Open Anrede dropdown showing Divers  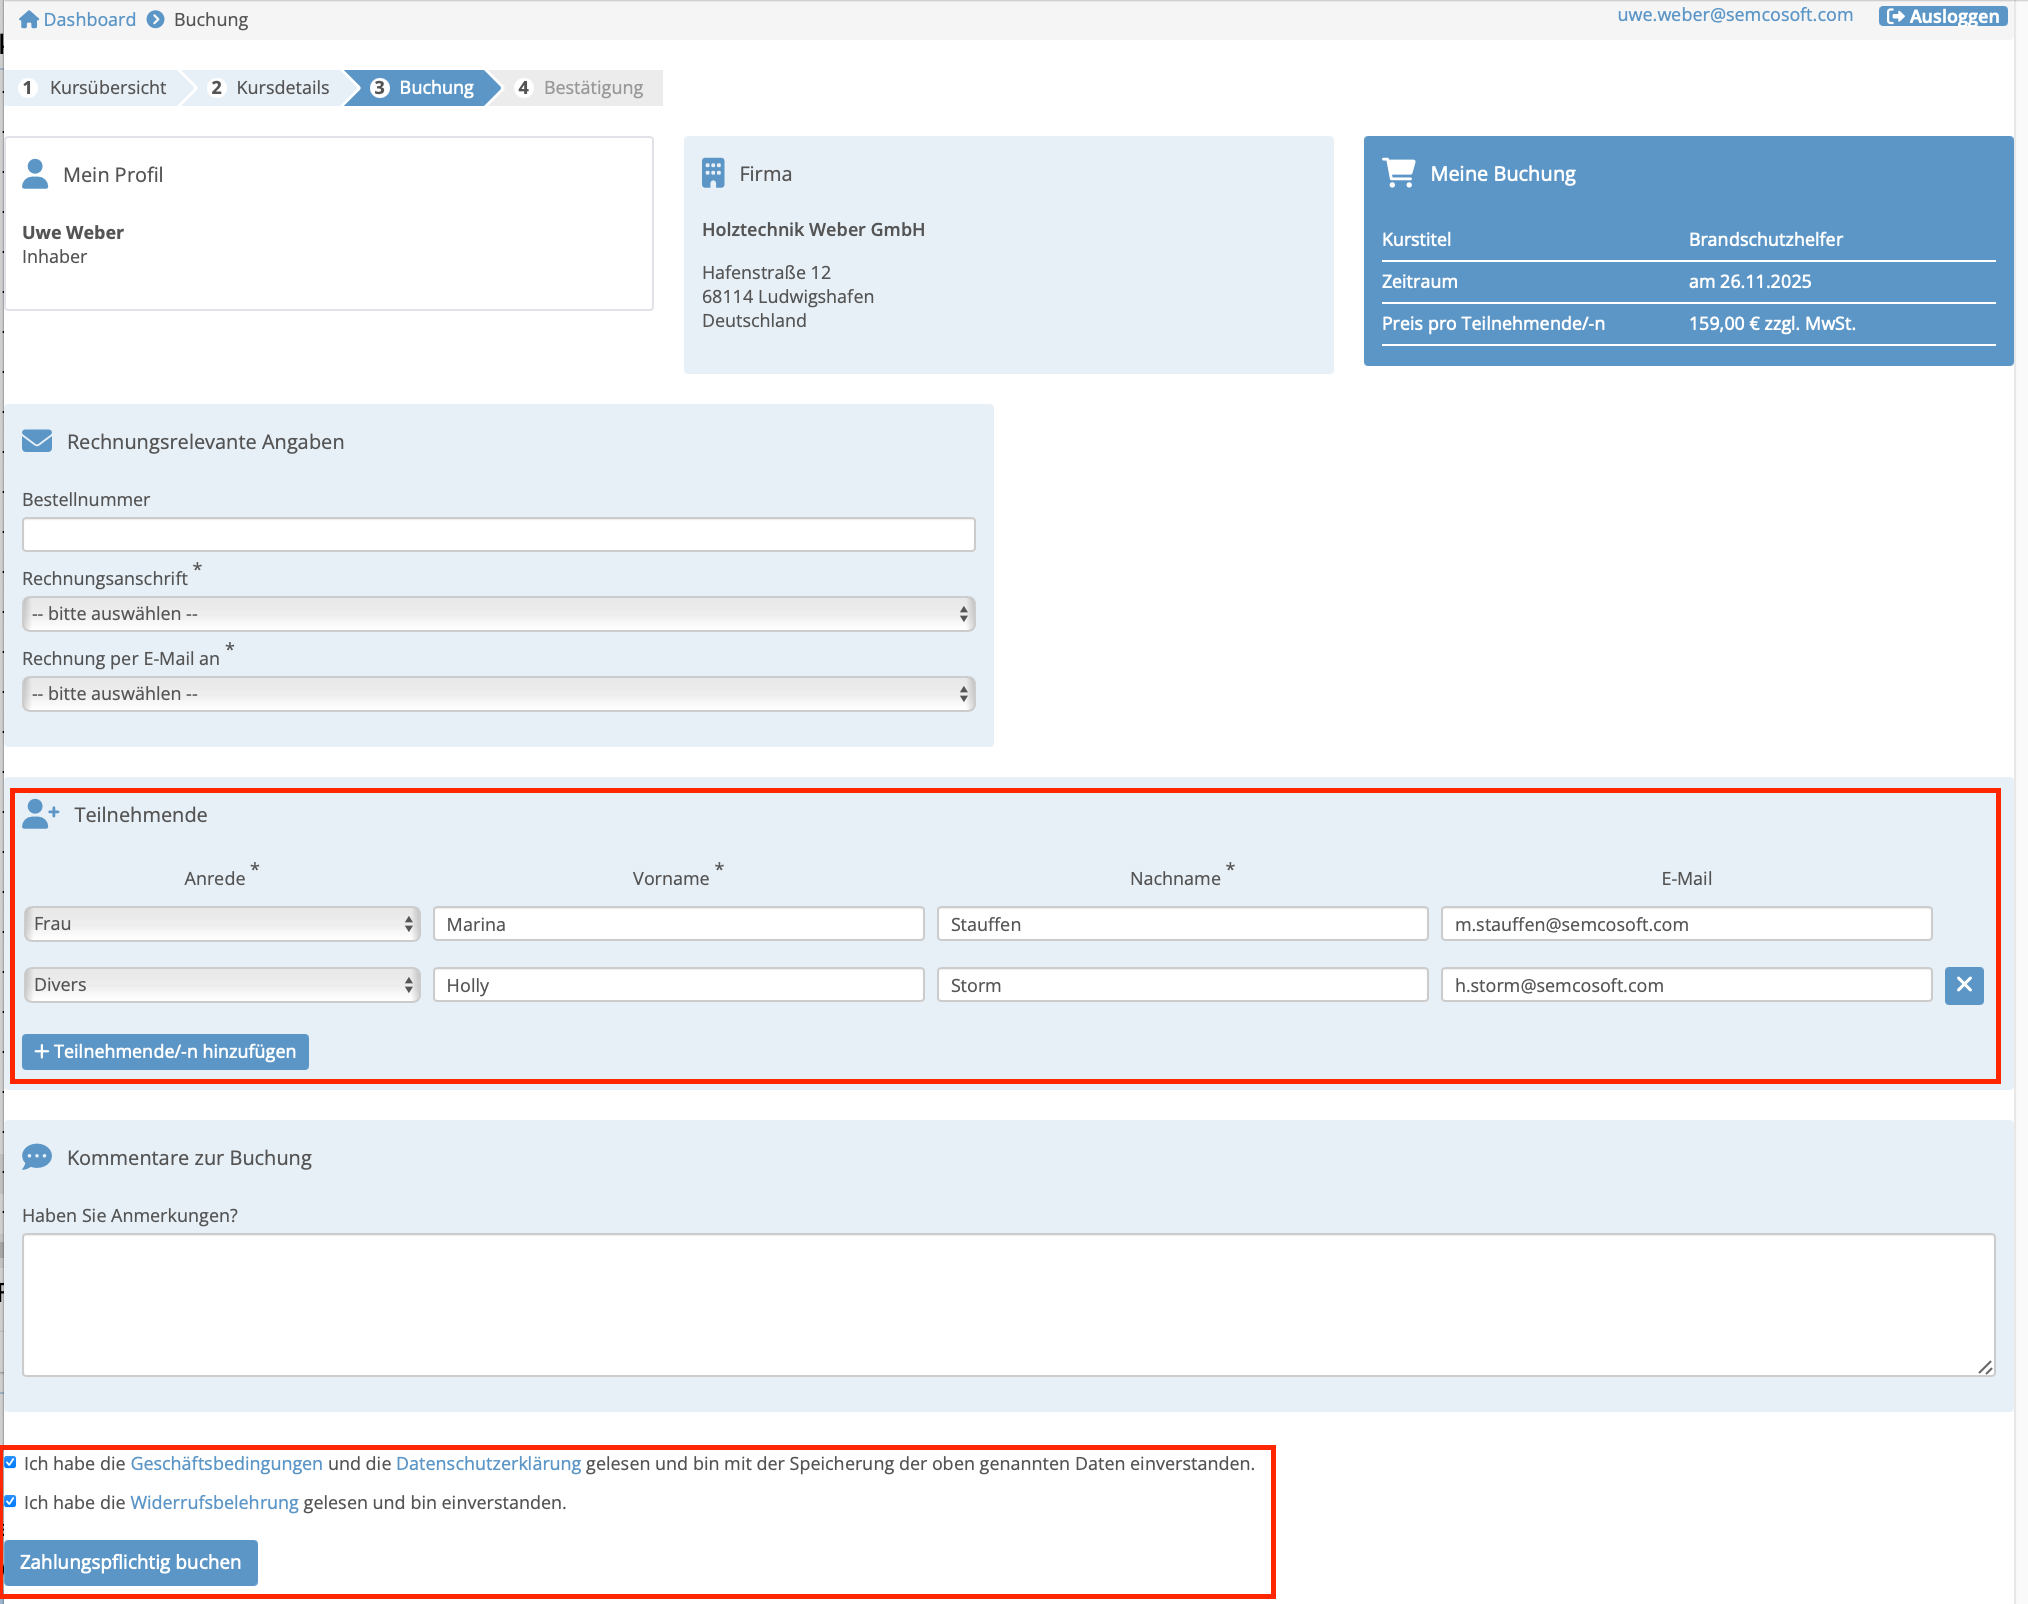222,985
